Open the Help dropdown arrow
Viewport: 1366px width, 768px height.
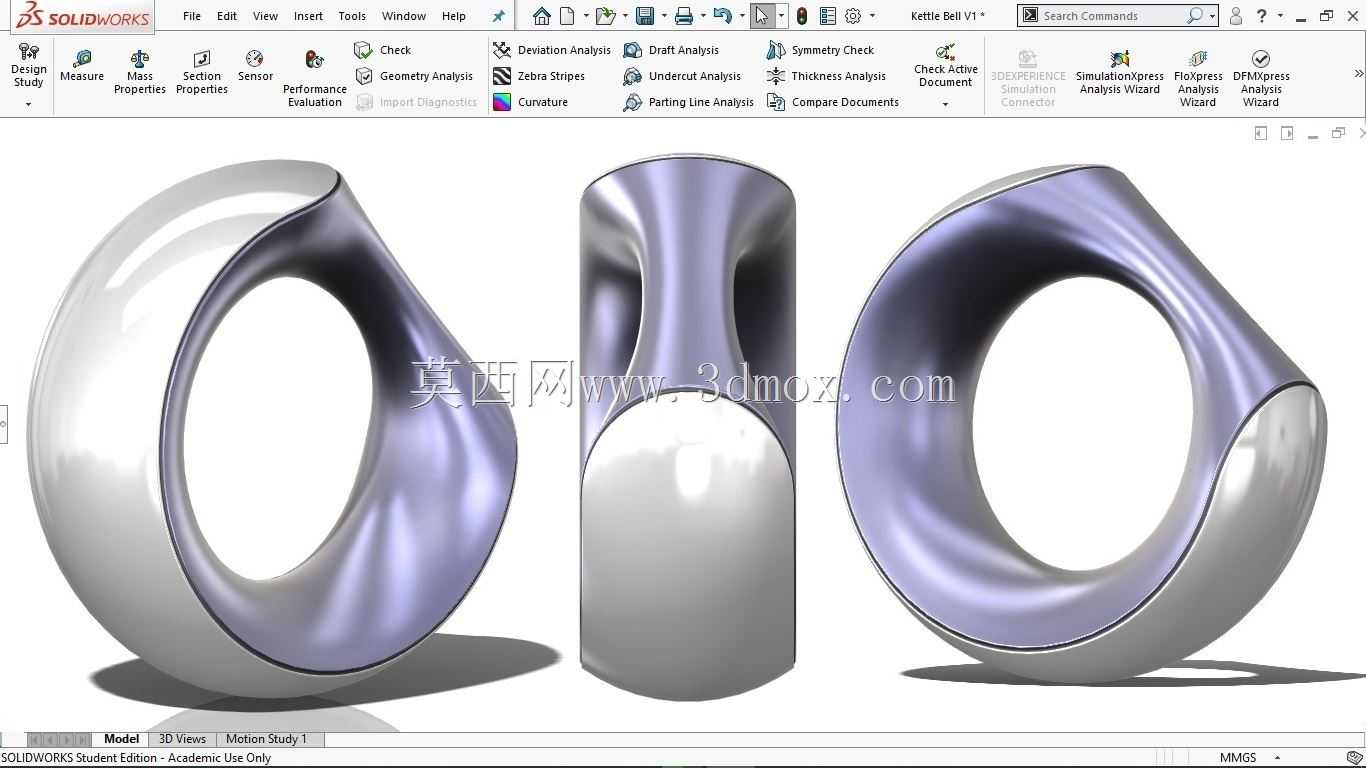[x=1280, y=16]
